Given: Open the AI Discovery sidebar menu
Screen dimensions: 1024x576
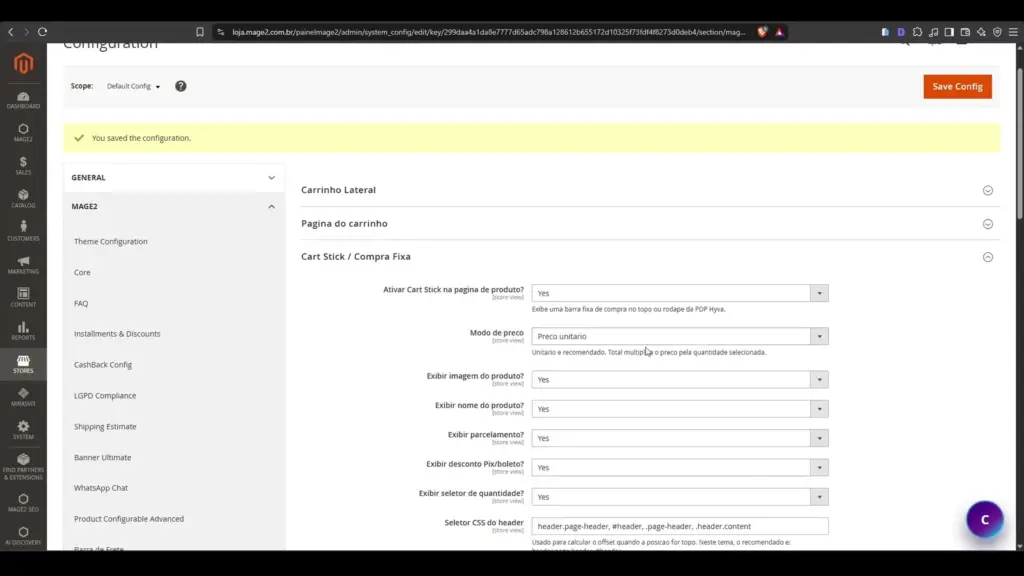Looking at the screenshot, I should click(24, 536).
